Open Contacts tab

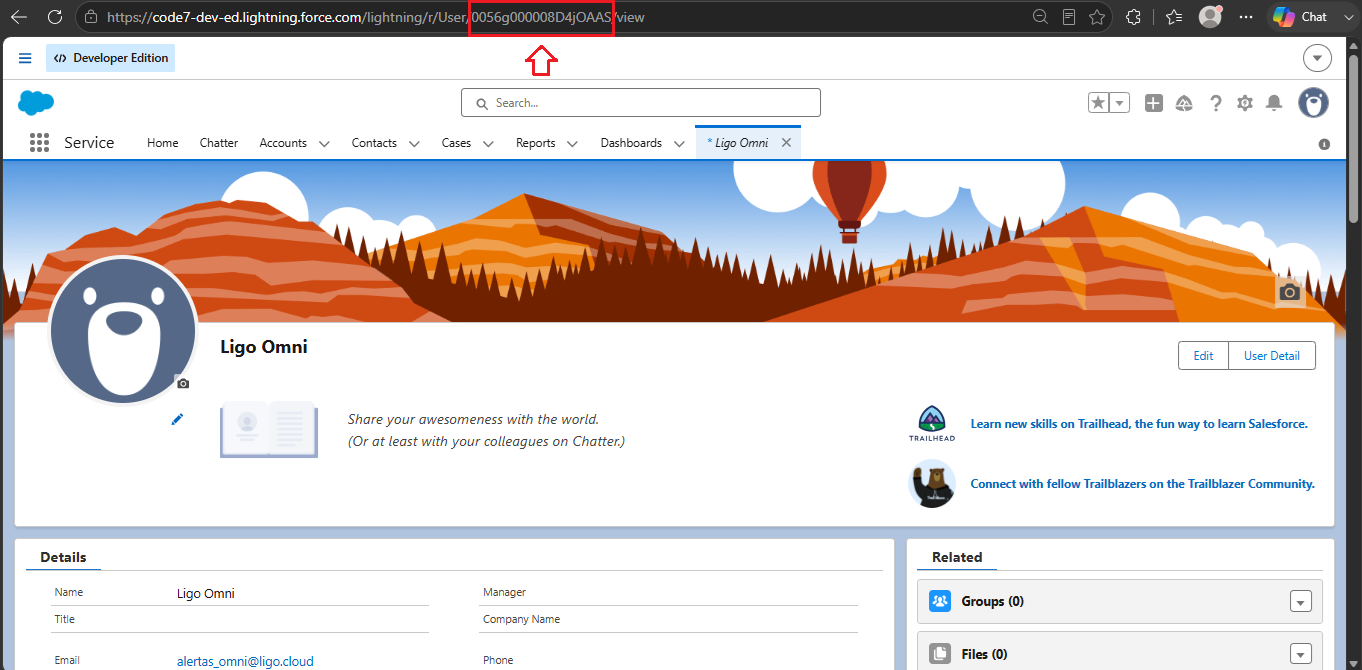(x=374, y=143)
